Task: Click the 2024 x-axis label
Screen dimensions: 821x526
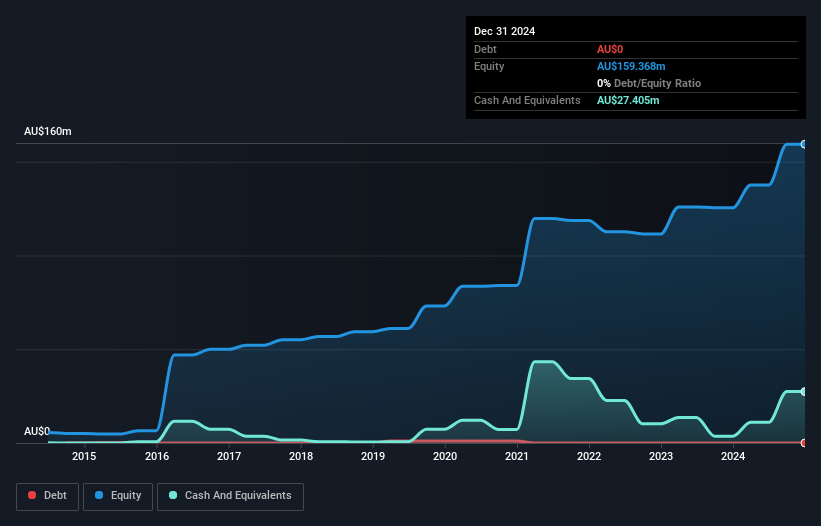Action: coord(733,456)
